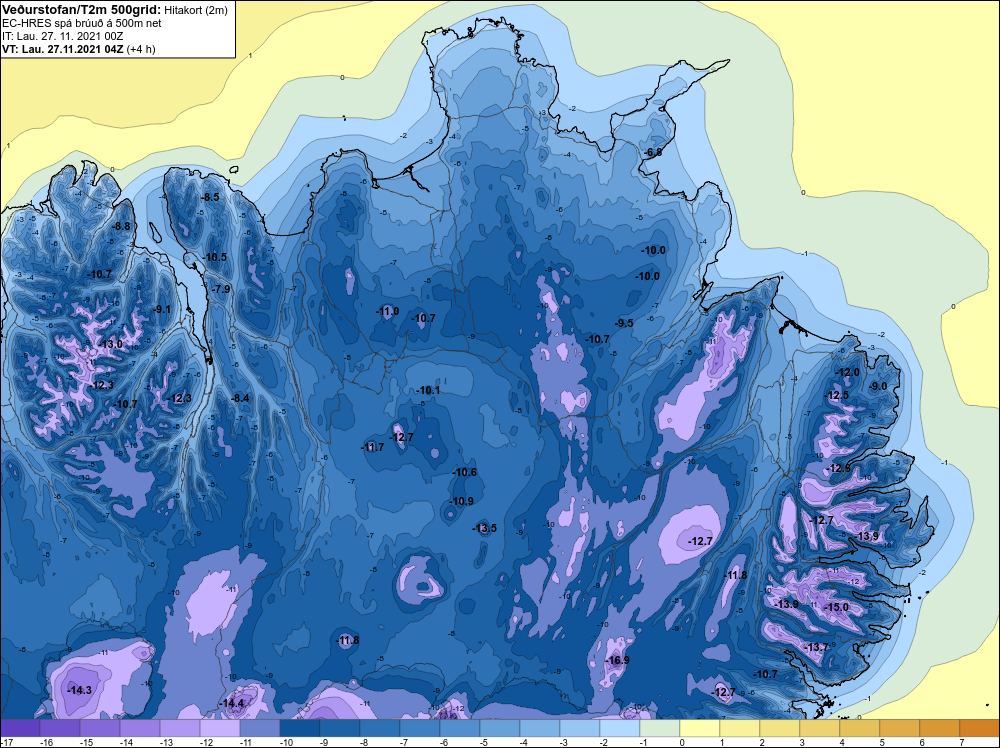Click the -8.8 temperature value
The width and height of the screenshot is (1000, 748).
tap(121, 226)
